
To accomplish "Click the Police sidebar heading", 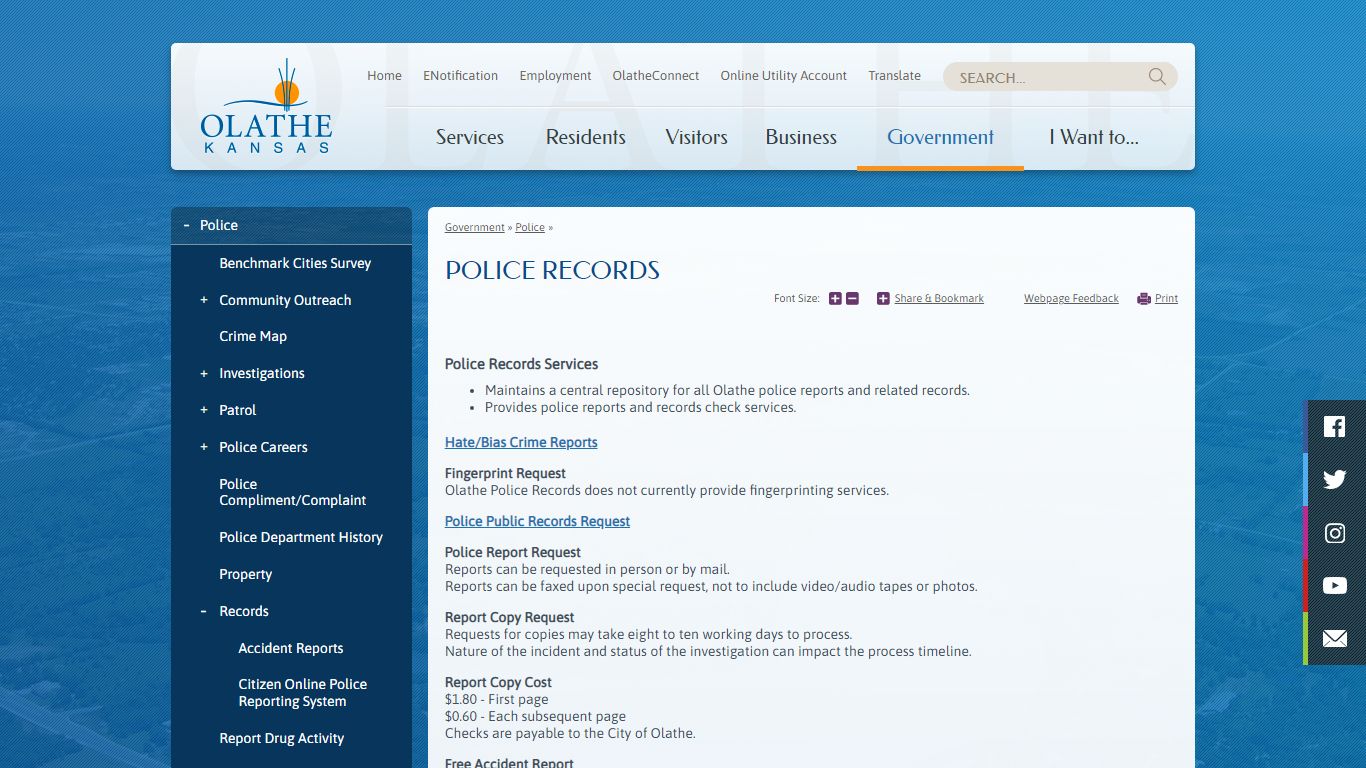I will pos(219,226).
